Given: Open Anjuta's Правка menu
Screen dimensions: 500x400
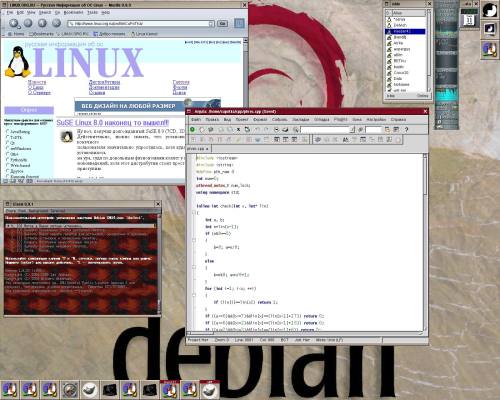Looking at the screenshot, I should [212, 119].
